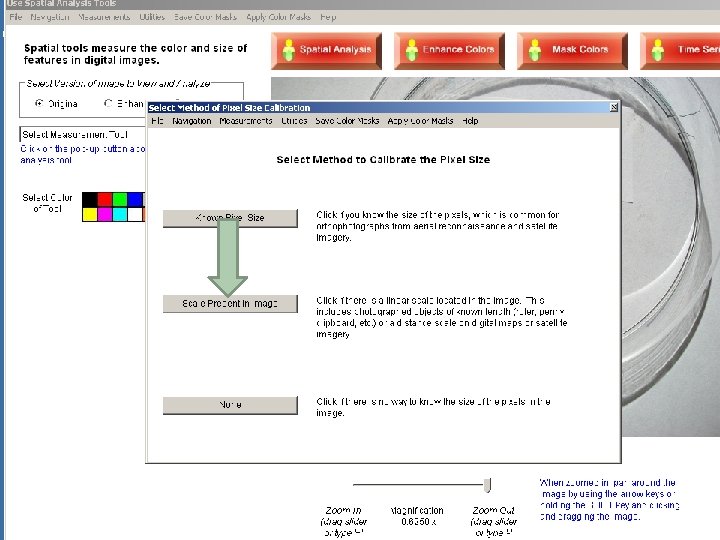The width and height of the screenshot is (720, 540).
Task: Choose Scale Present in Image button
Action: point(230,304)
